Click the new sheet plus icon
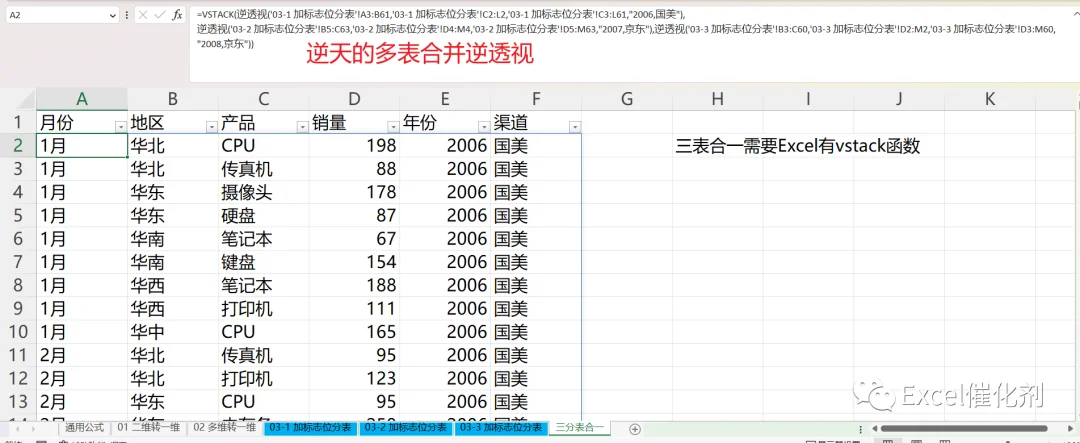Image resolution: width=1080 pixels, height=443 pixels. 635,429
